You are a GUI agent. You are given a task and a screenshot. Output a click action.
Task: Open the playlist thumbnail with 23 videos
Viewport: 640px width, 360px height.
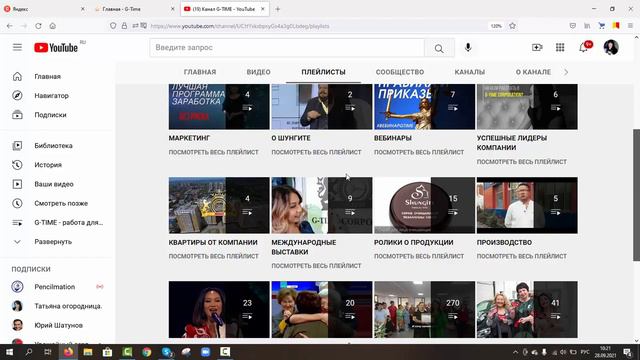(x=219, y=309)
